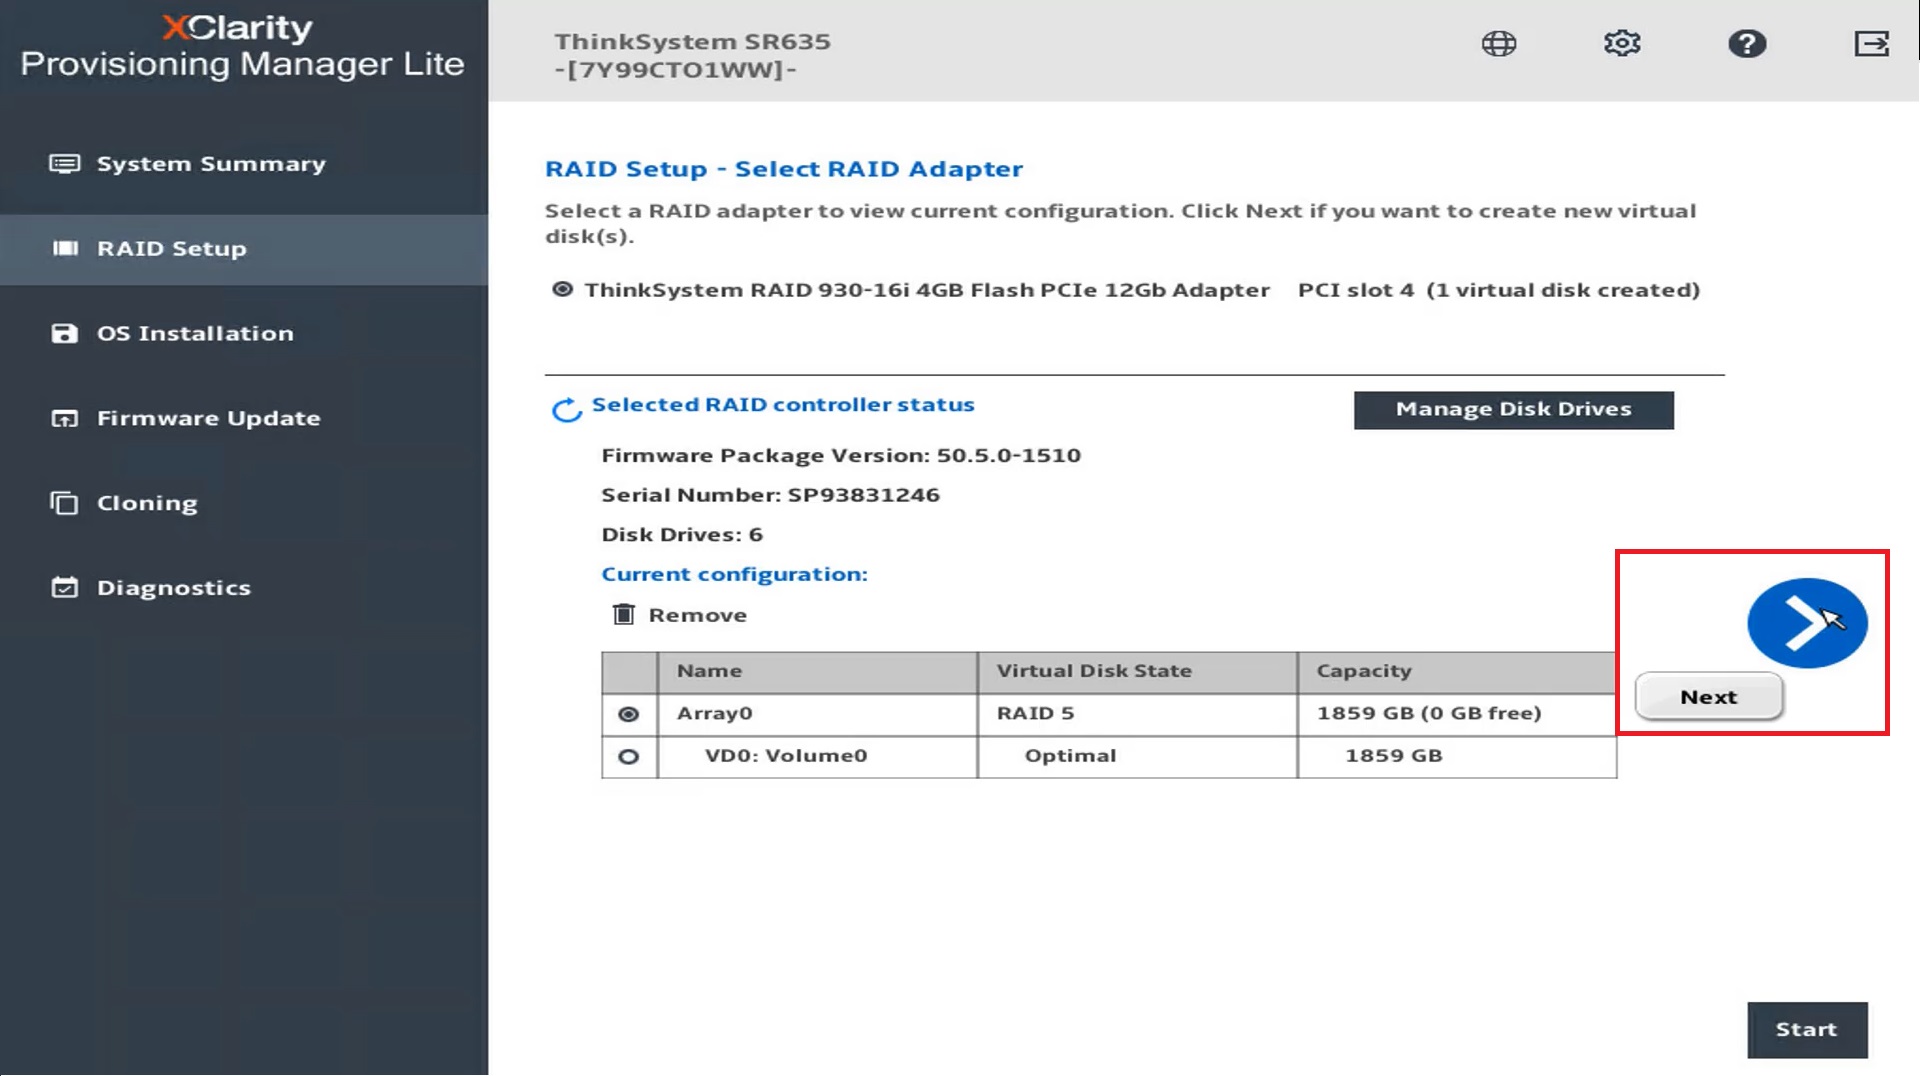This screenshot has height=1076, width=1920.
Task: Click the RAID Setup sidebar icon
Action: (65, 248)
